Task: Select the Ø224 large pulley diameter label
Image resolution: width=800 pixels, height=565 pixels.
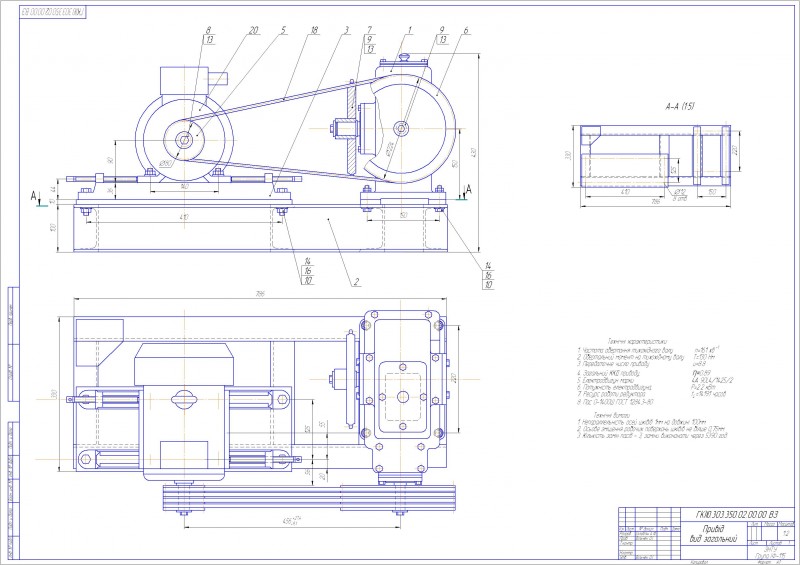Action: pyautogui.click(x=390, y=149)
